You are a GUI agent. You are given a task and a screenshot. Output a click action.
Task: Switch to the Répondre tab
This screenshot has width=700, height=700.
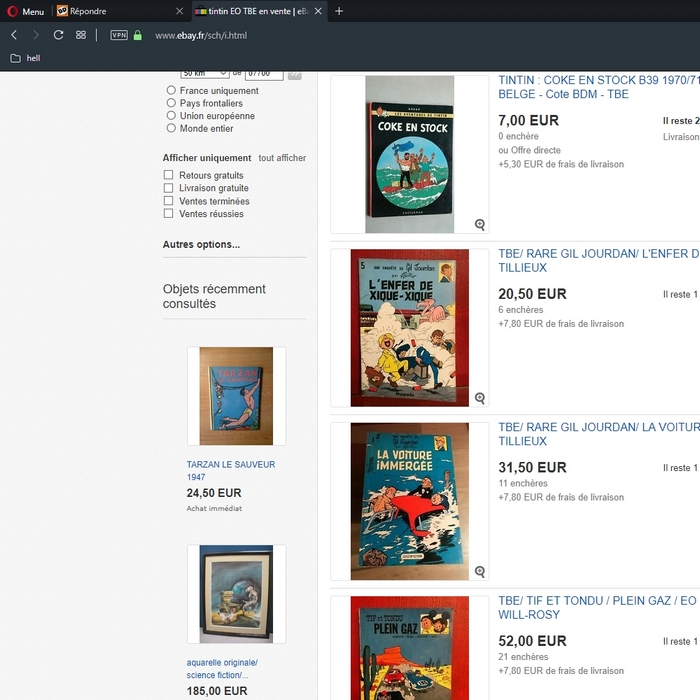(118, 11)
